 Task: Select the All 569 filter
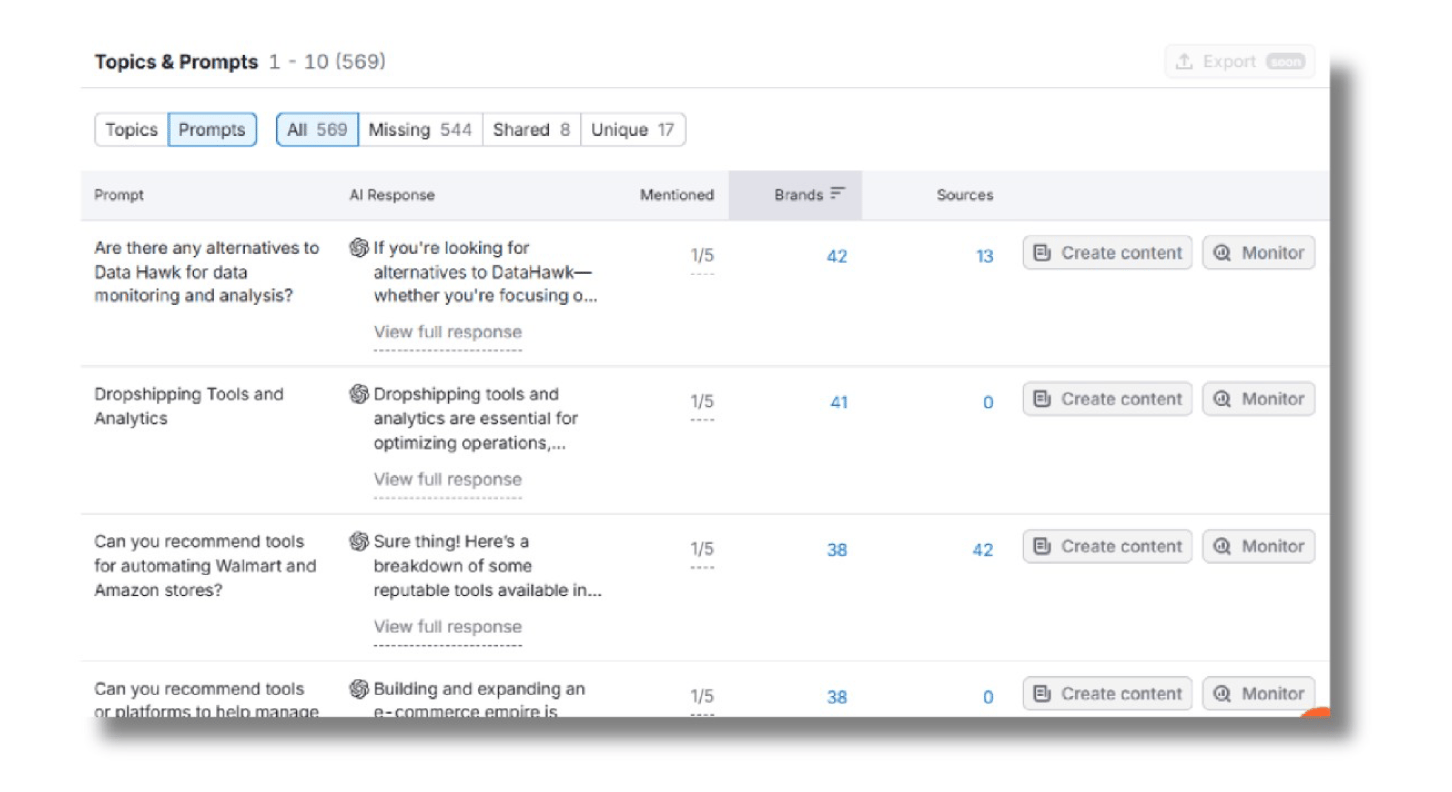point(317,130)
